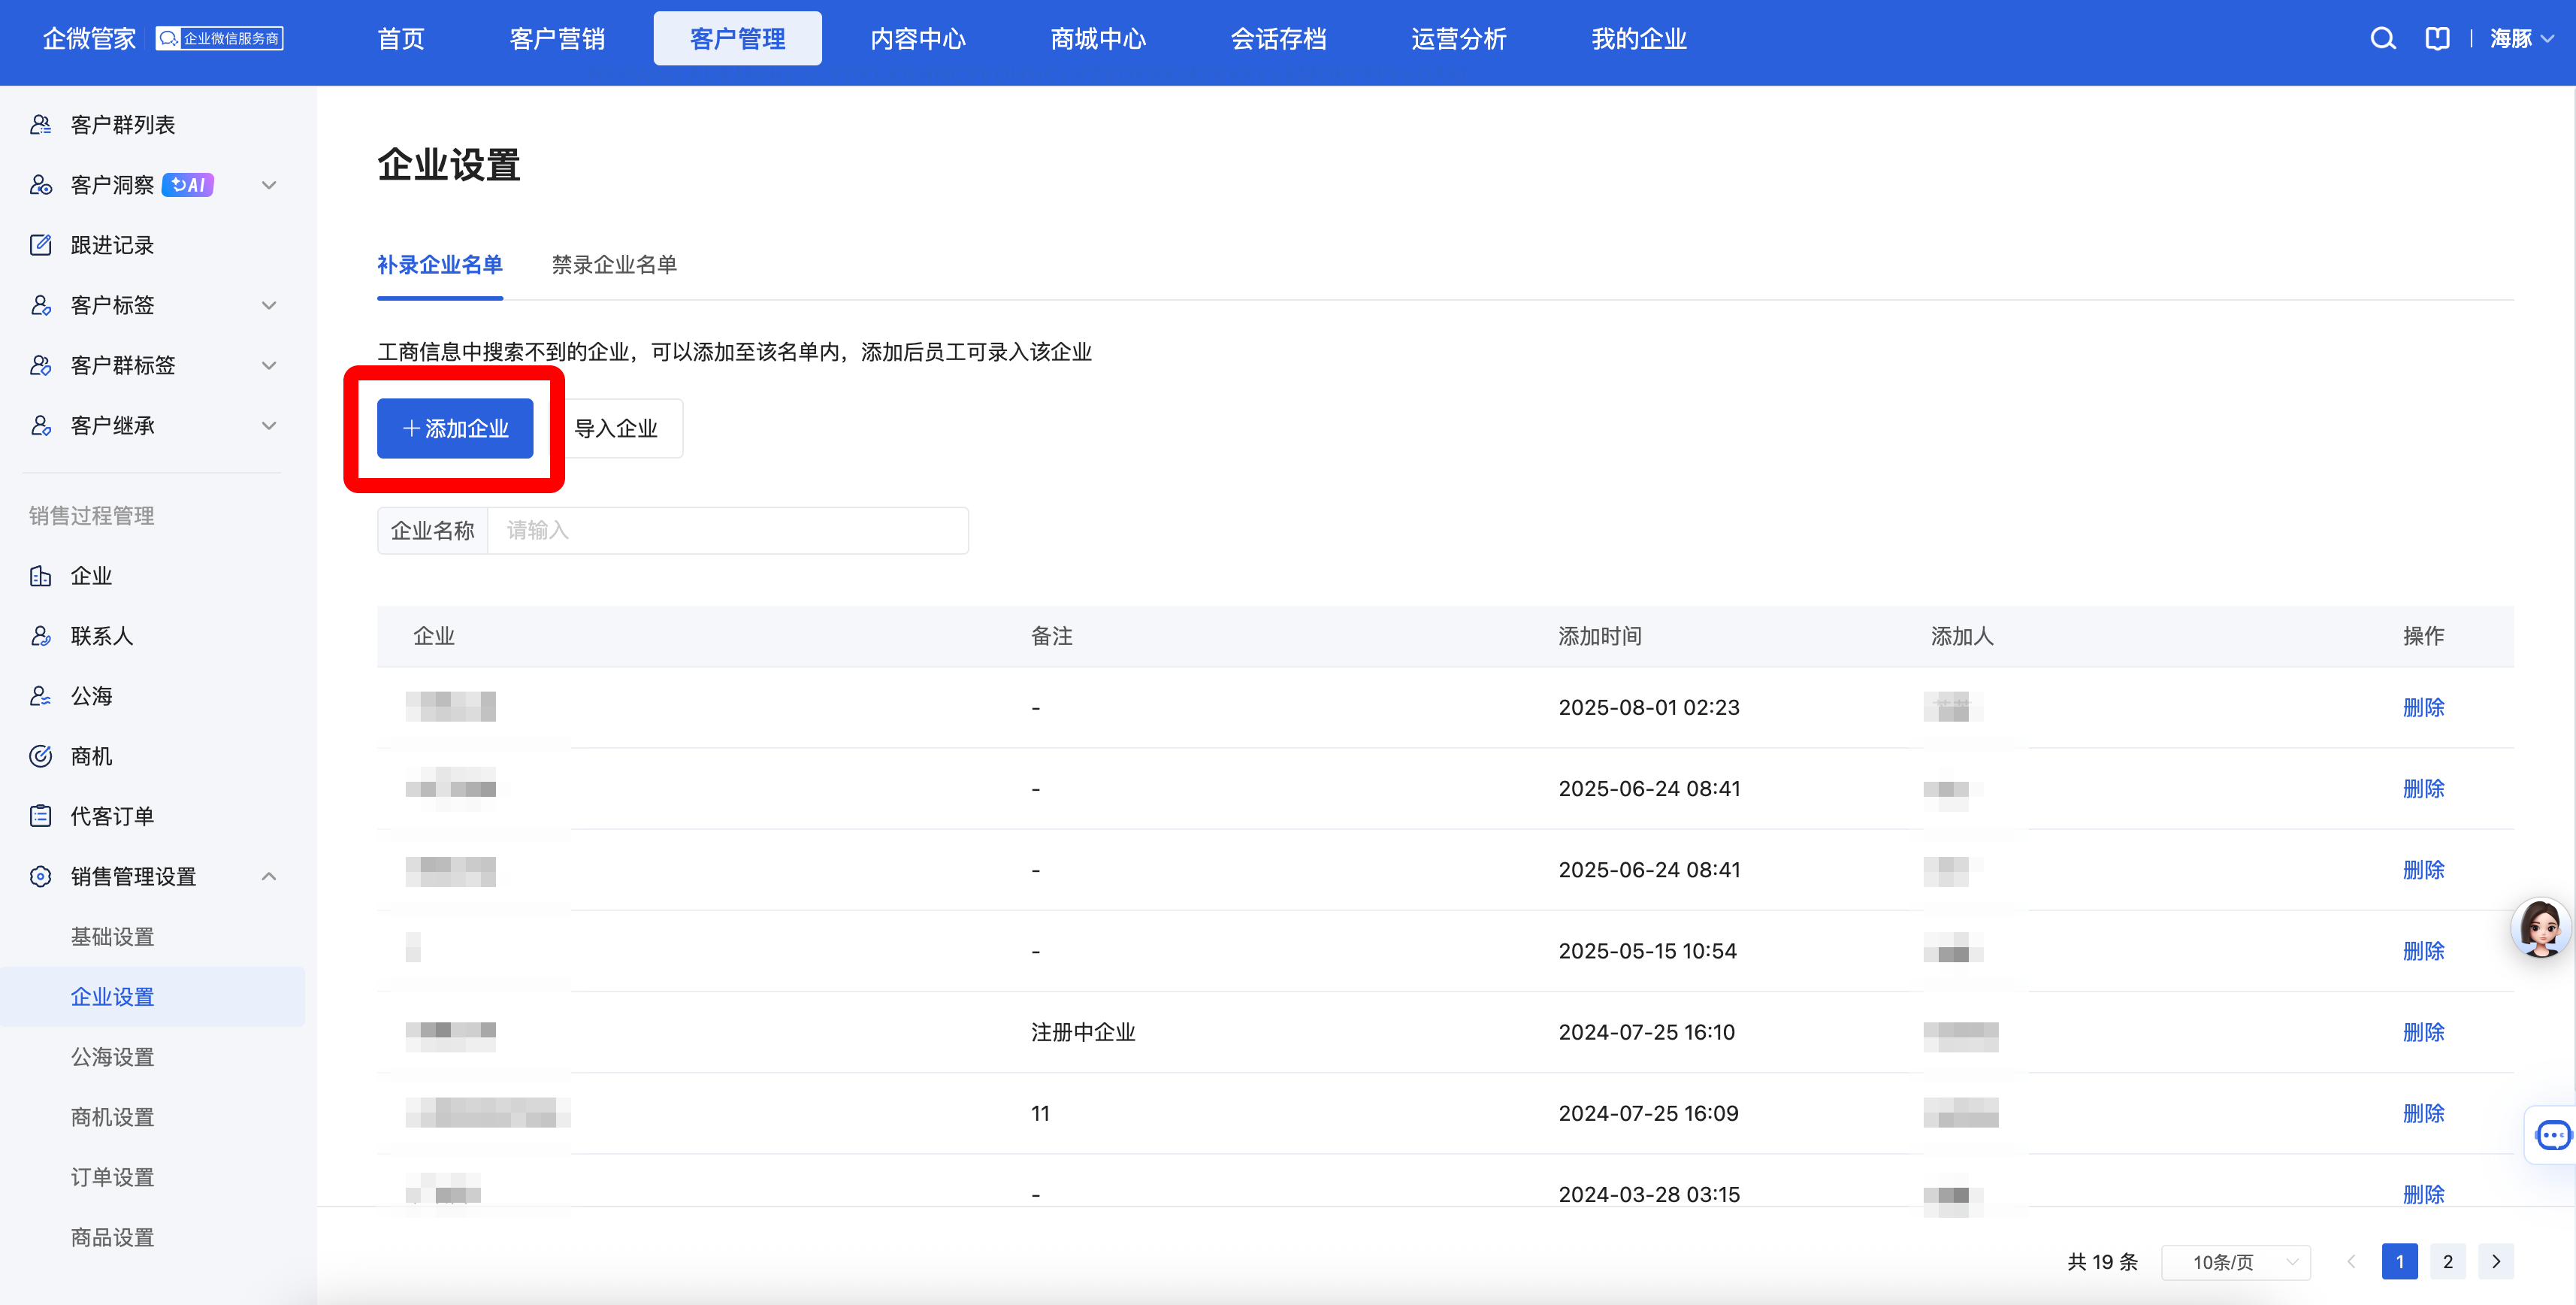Switch to the 禁录企业名单 tab
The image size is (2576, 1305).
click(614, 265)
